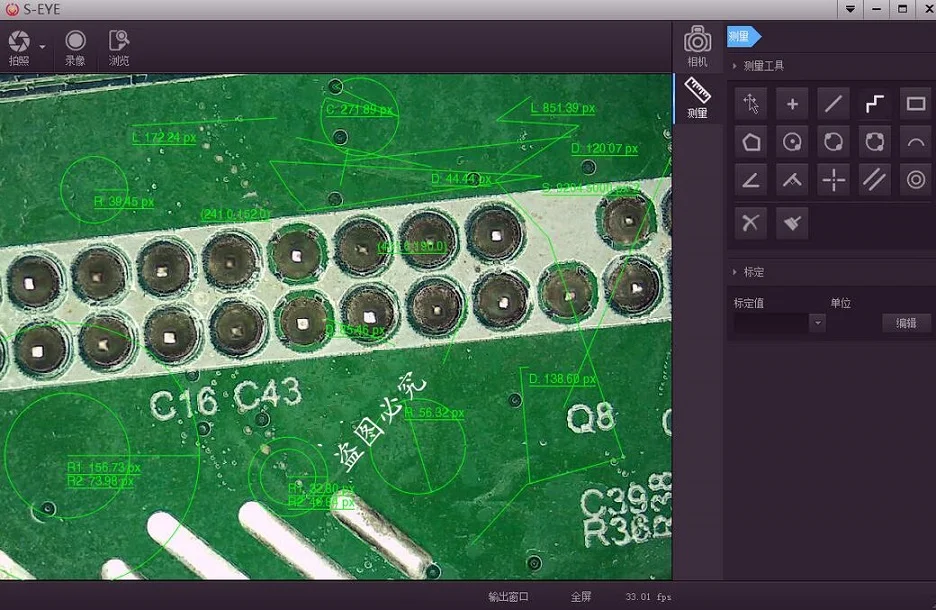Pick the crosshair center mark tool
The image size is (936, 610).
(833, 180)
